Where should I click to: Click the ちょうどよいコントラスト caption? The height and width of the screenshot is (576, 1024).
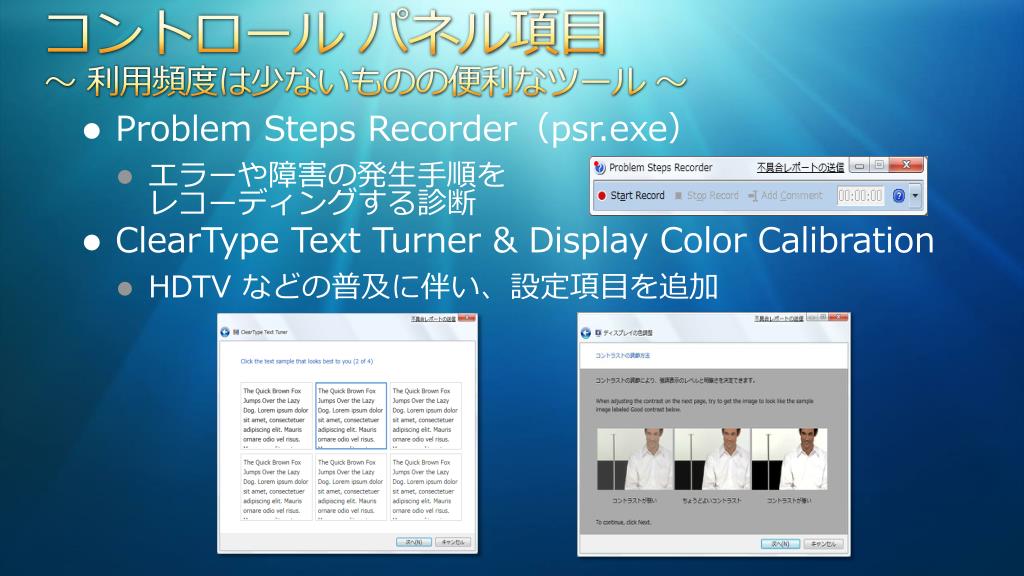711,501
